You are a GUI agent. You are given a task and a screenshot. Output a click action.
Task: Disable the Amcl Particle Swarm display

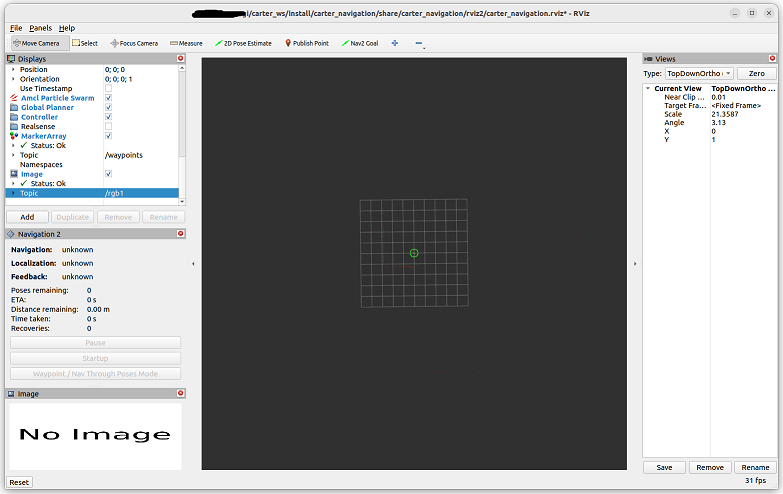[108, 98]
